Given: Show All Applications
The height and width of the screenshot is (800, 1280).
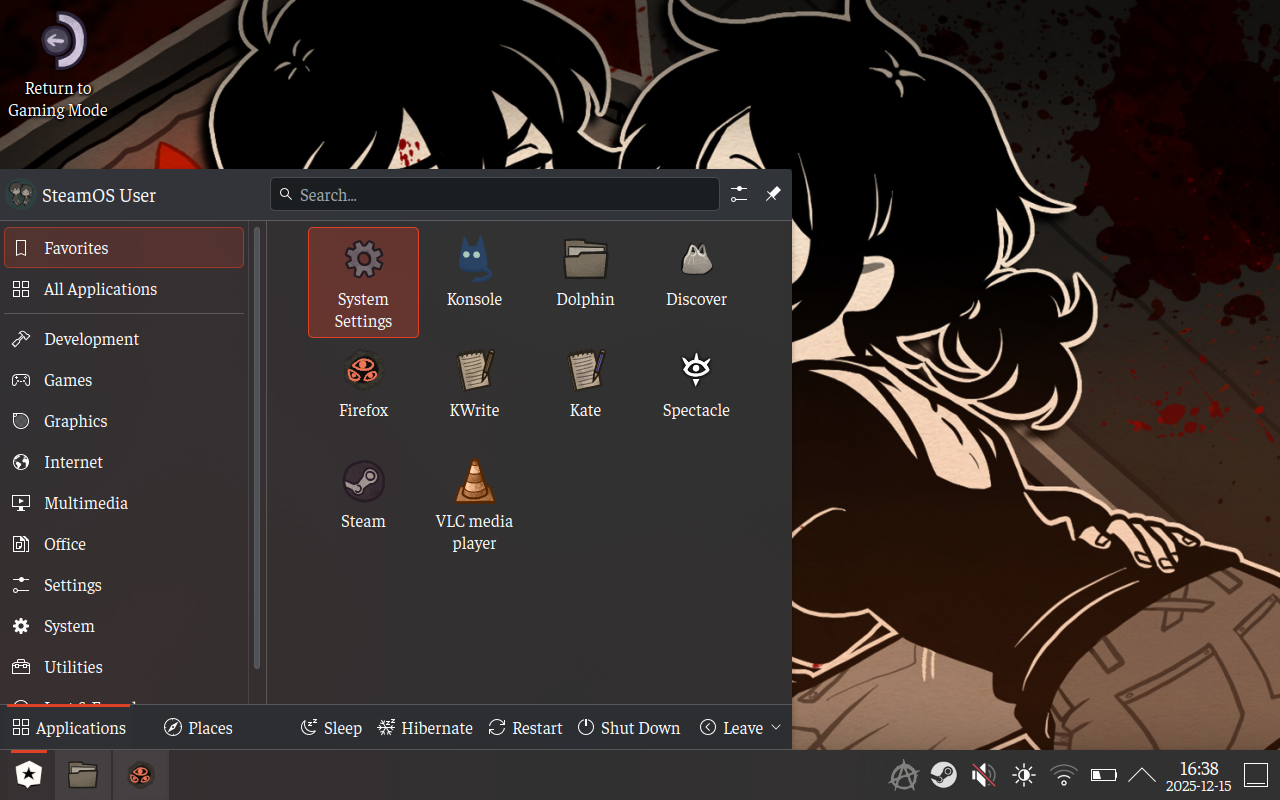Looking at the screenshot, I should pyautogui.click(x=124, y=289).
